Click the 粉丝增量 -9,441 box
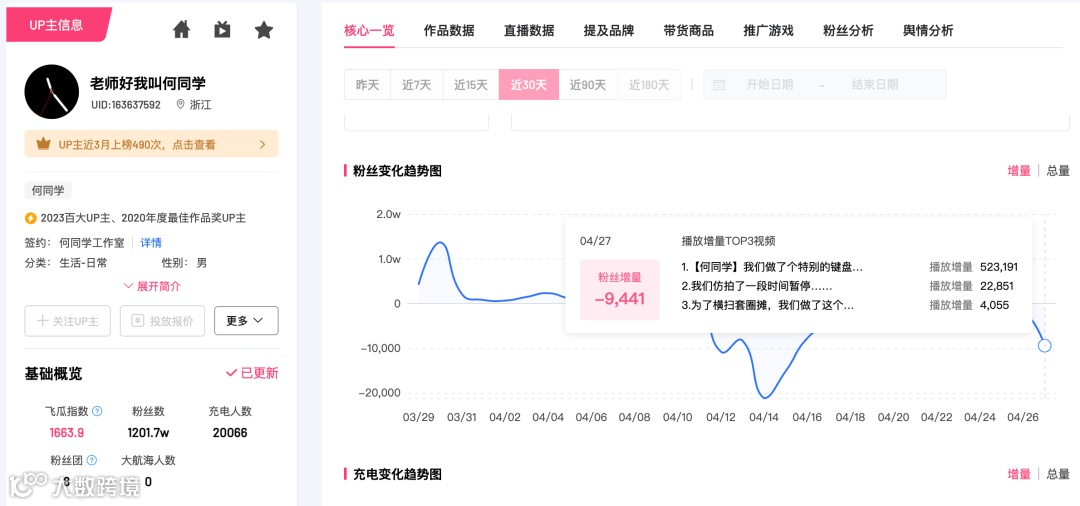Viewport: 1080px width, 506px height. pyautogui.click(x=619, y=290)
